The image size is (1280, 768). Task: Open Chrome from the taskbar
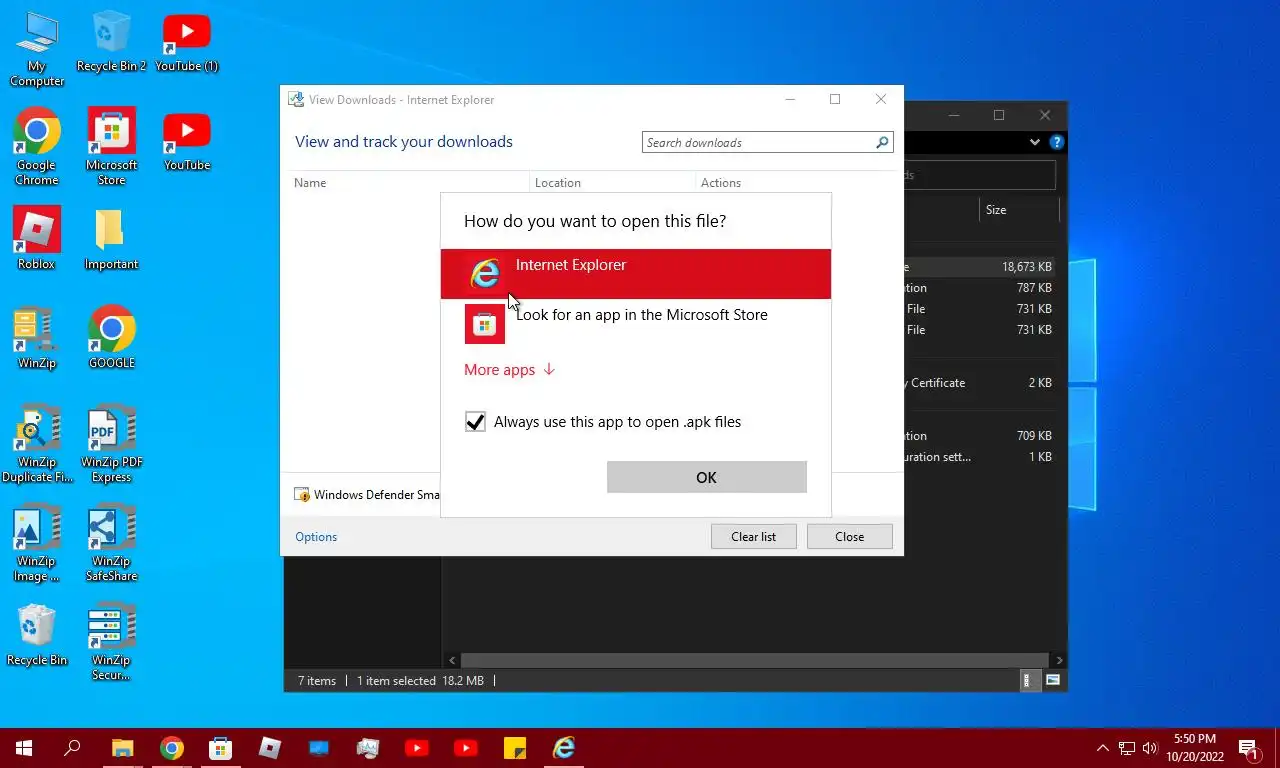(x=172, y=748)
